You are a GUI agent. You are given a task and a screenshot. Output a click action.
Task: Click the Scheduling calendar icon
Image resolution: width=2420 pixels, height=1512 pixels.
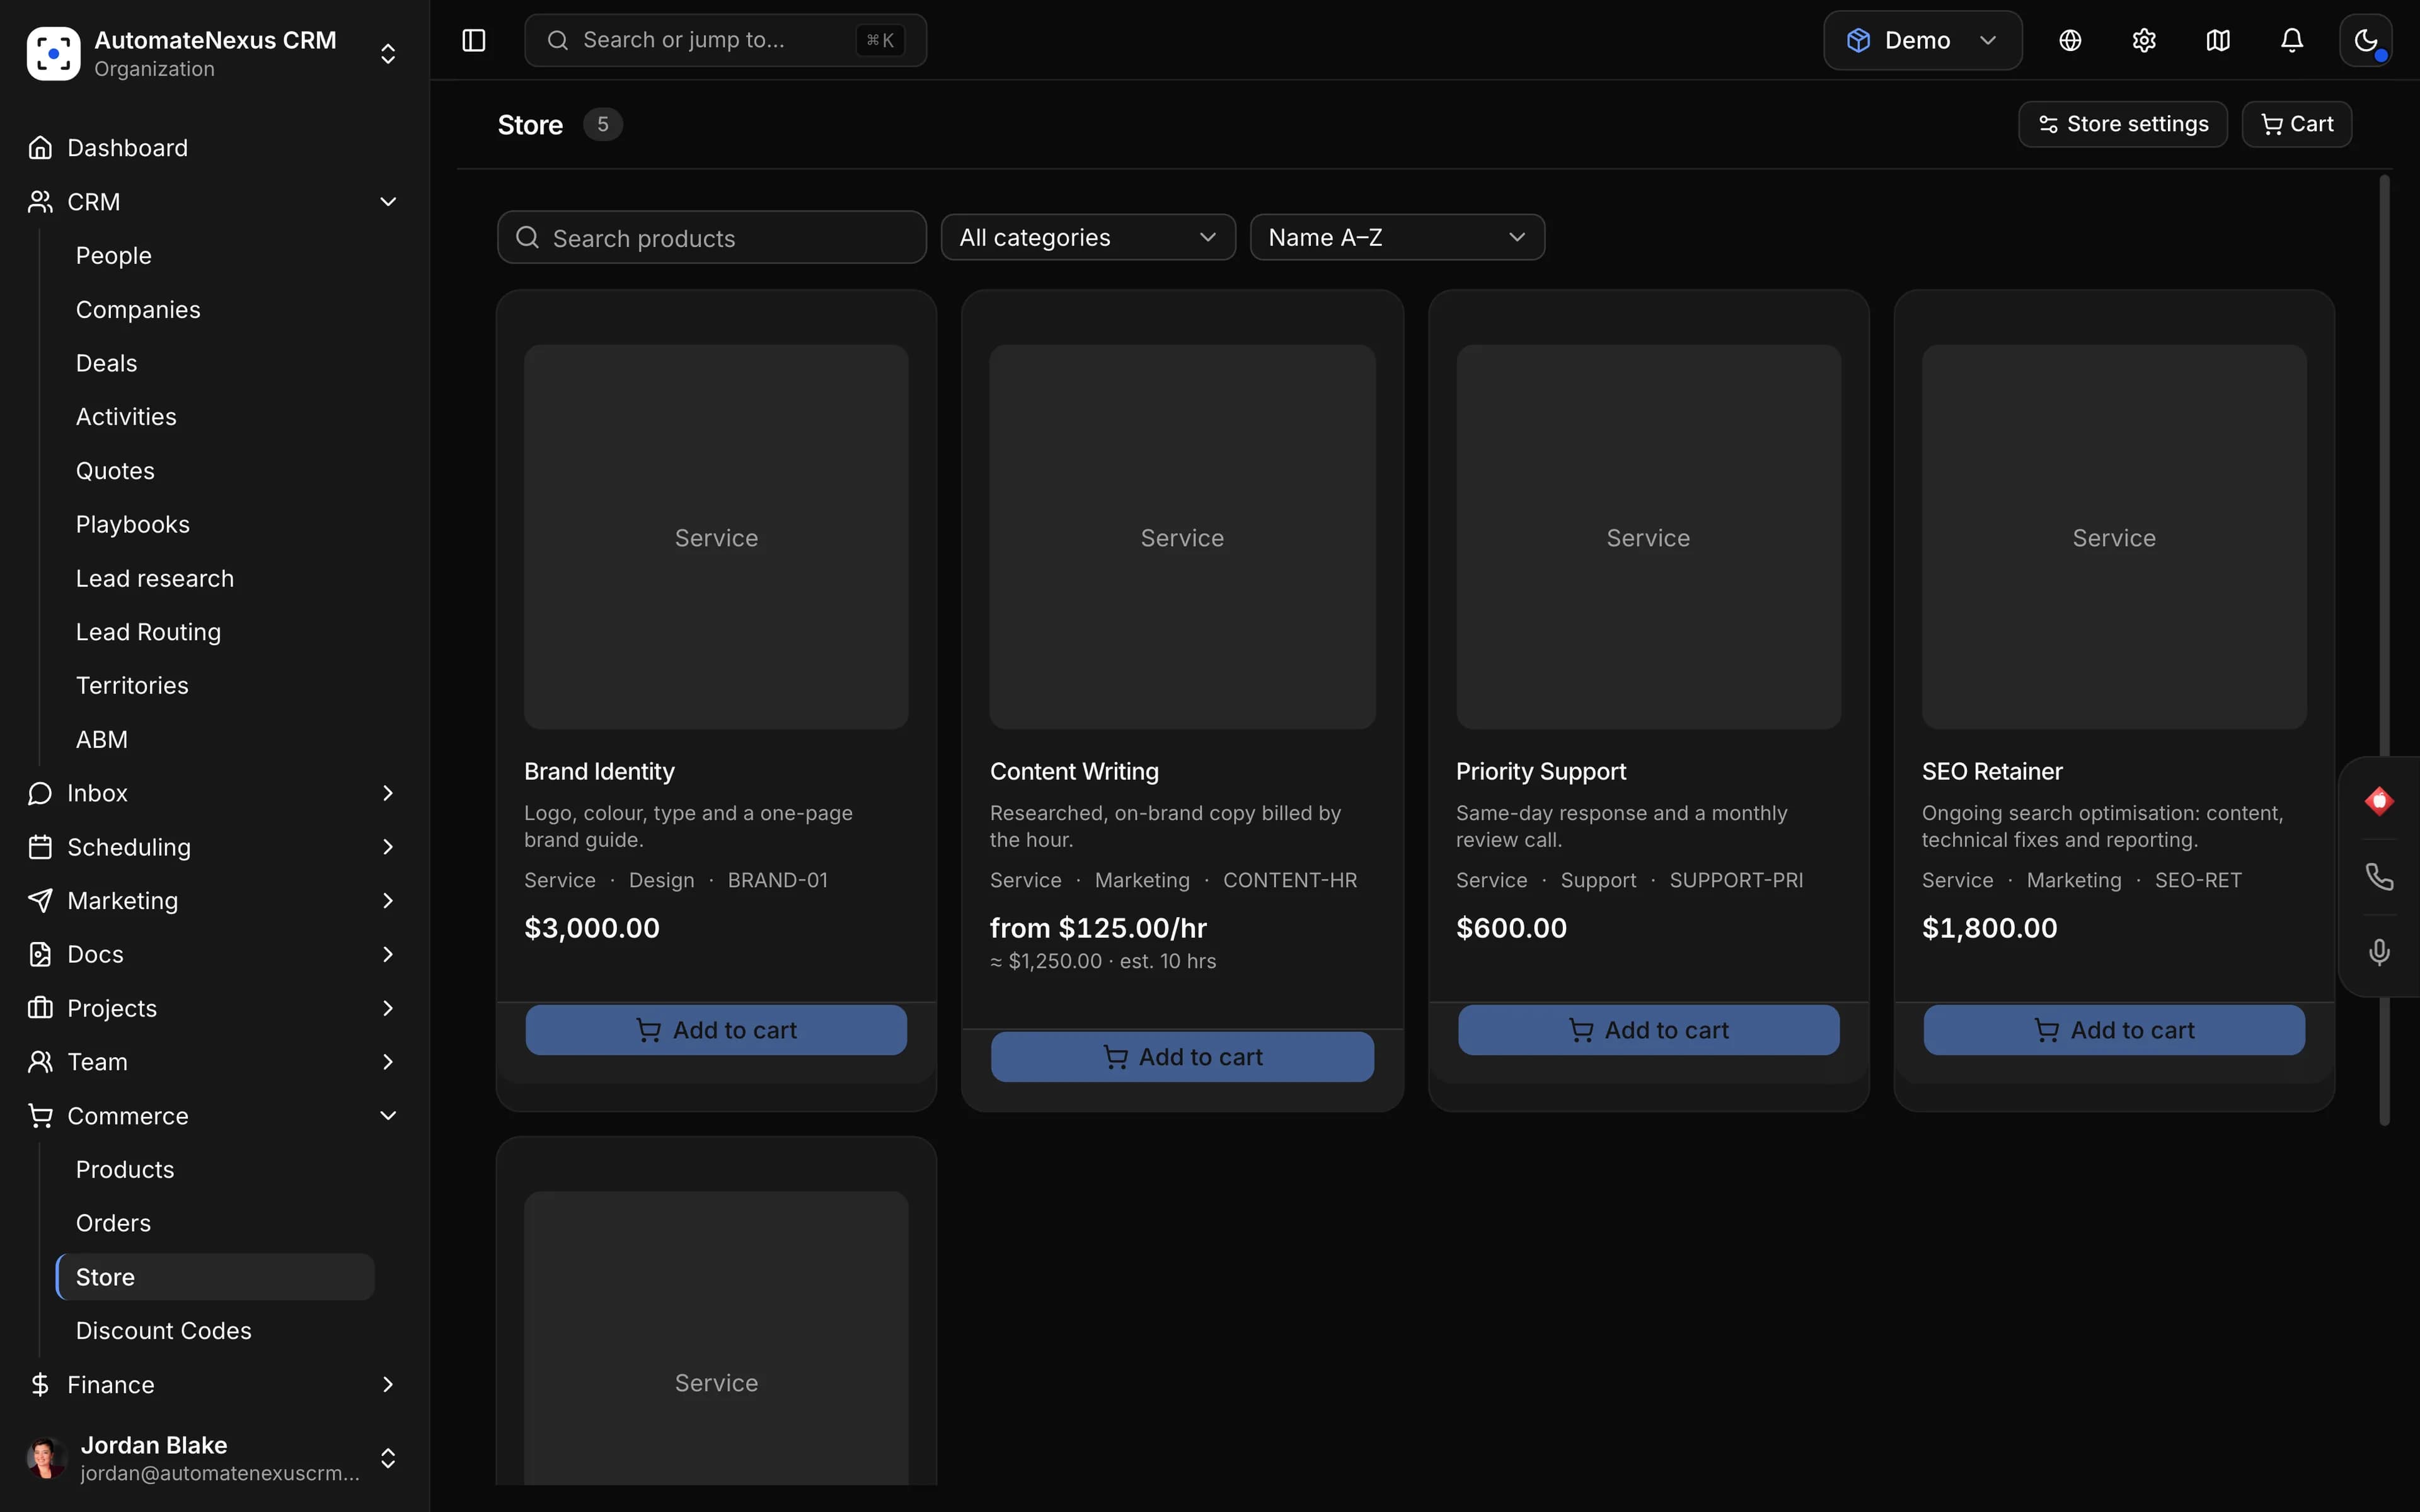coord(40,847)
